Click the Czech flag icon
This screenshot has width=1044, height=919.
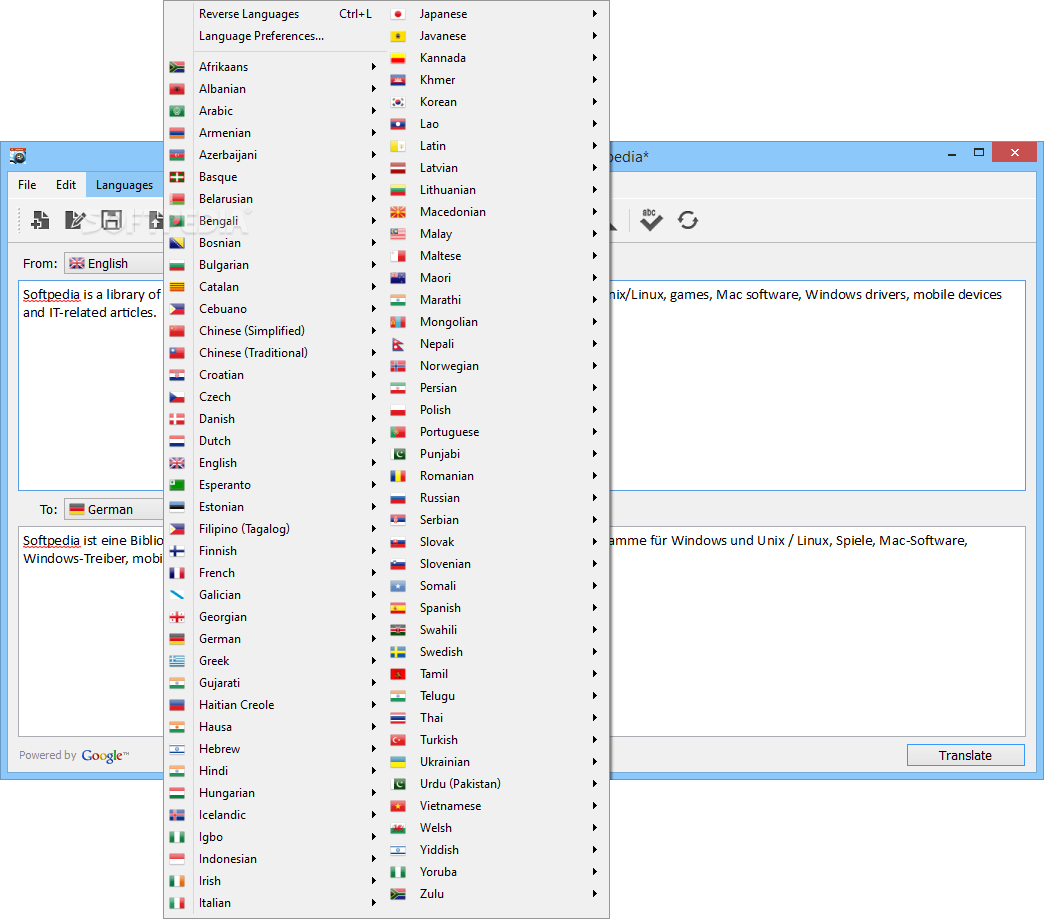tap(177, 397)
